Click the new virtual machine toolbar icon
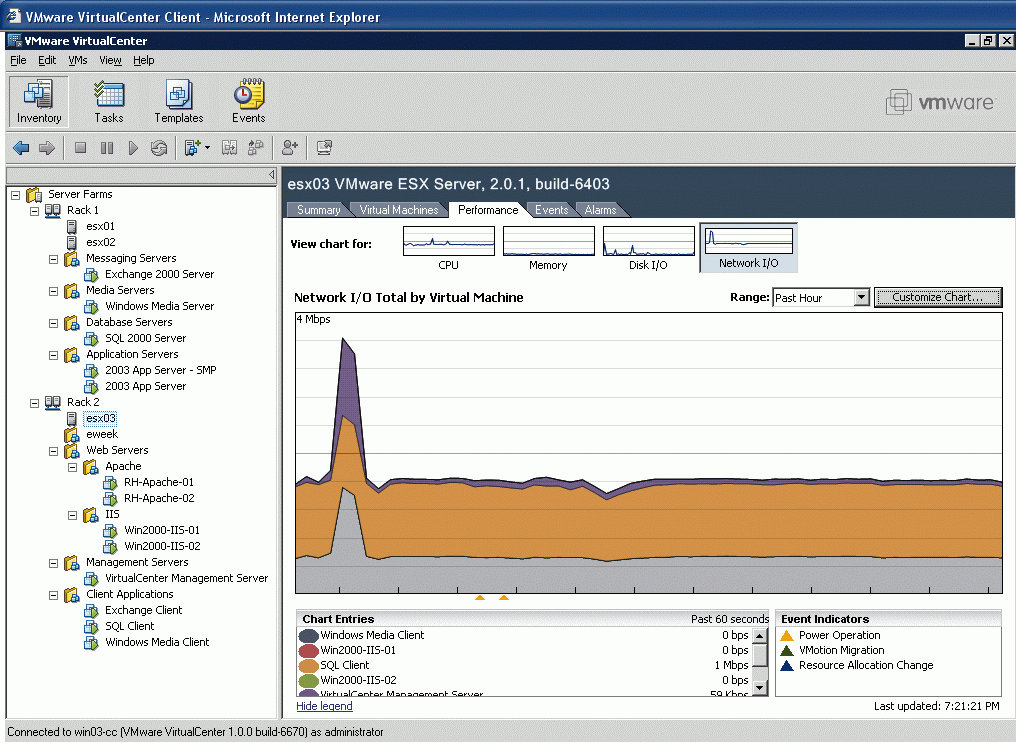1016x743 pixels. pos(192,148)
